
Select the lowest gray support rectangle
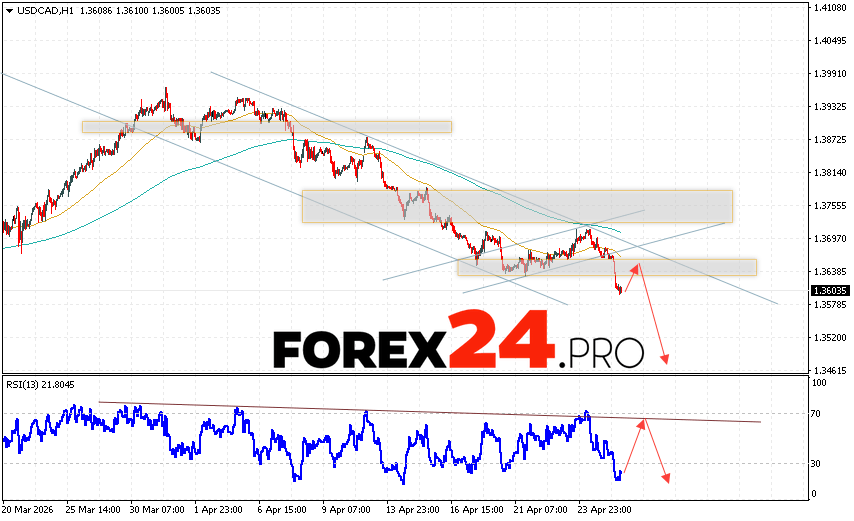click(x=606, y=267)
